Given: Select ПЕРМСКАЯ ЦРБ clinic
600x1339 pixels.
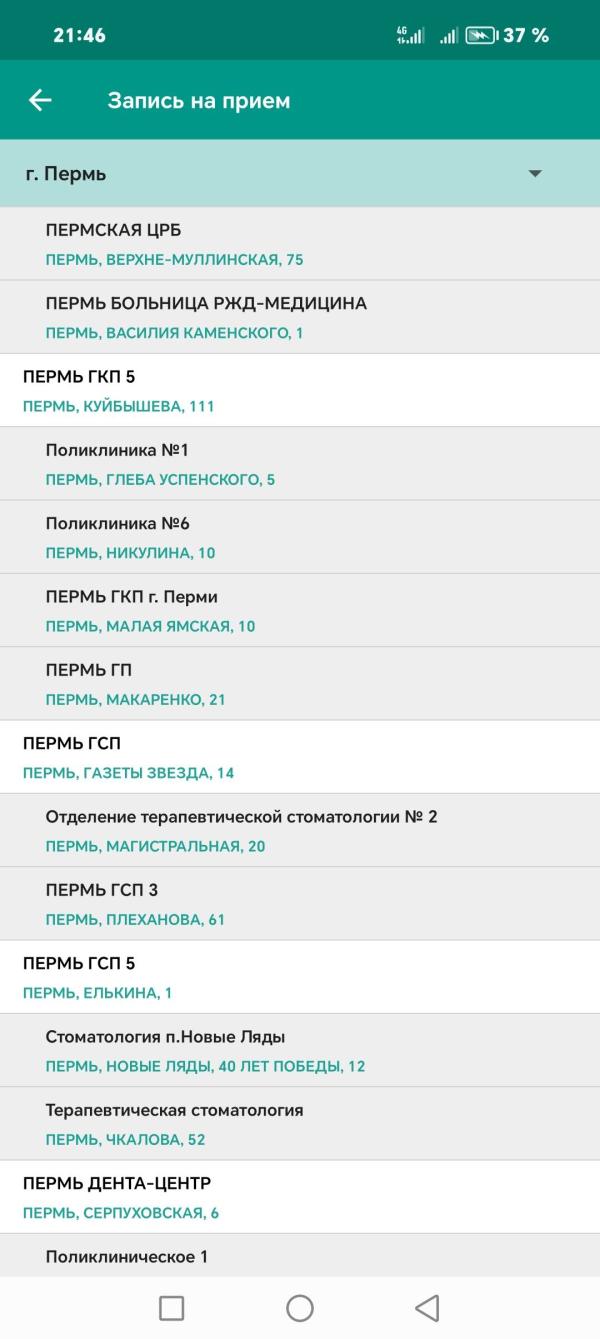Looking at the screenshot, I should (x=300, y=244).
